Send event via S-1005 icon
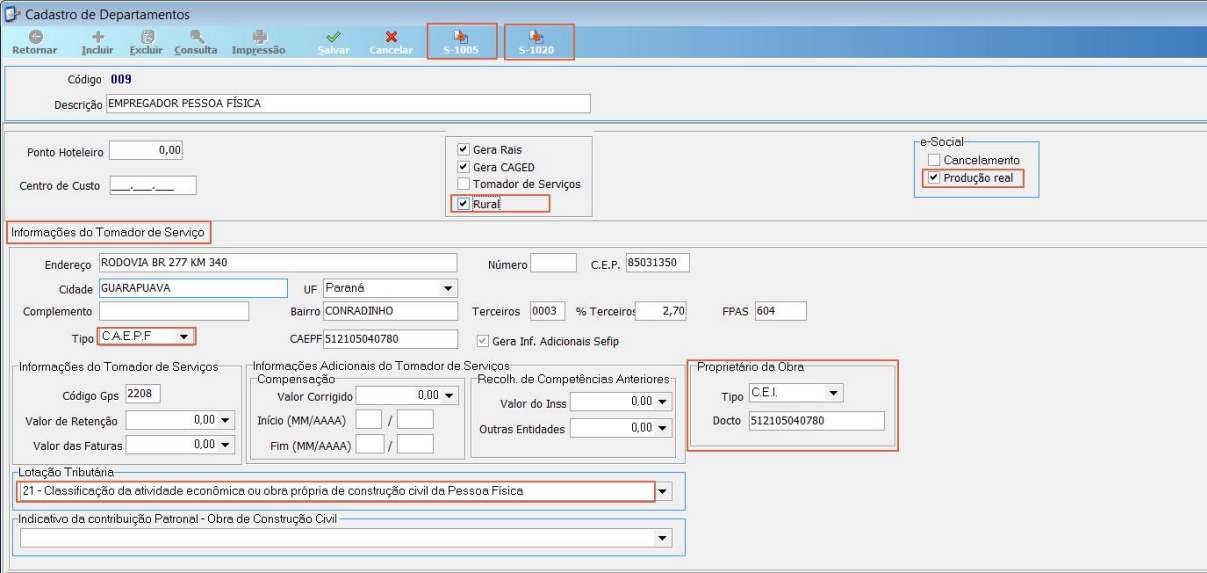This screenshot has width=1207, height=573. [462, 36]
